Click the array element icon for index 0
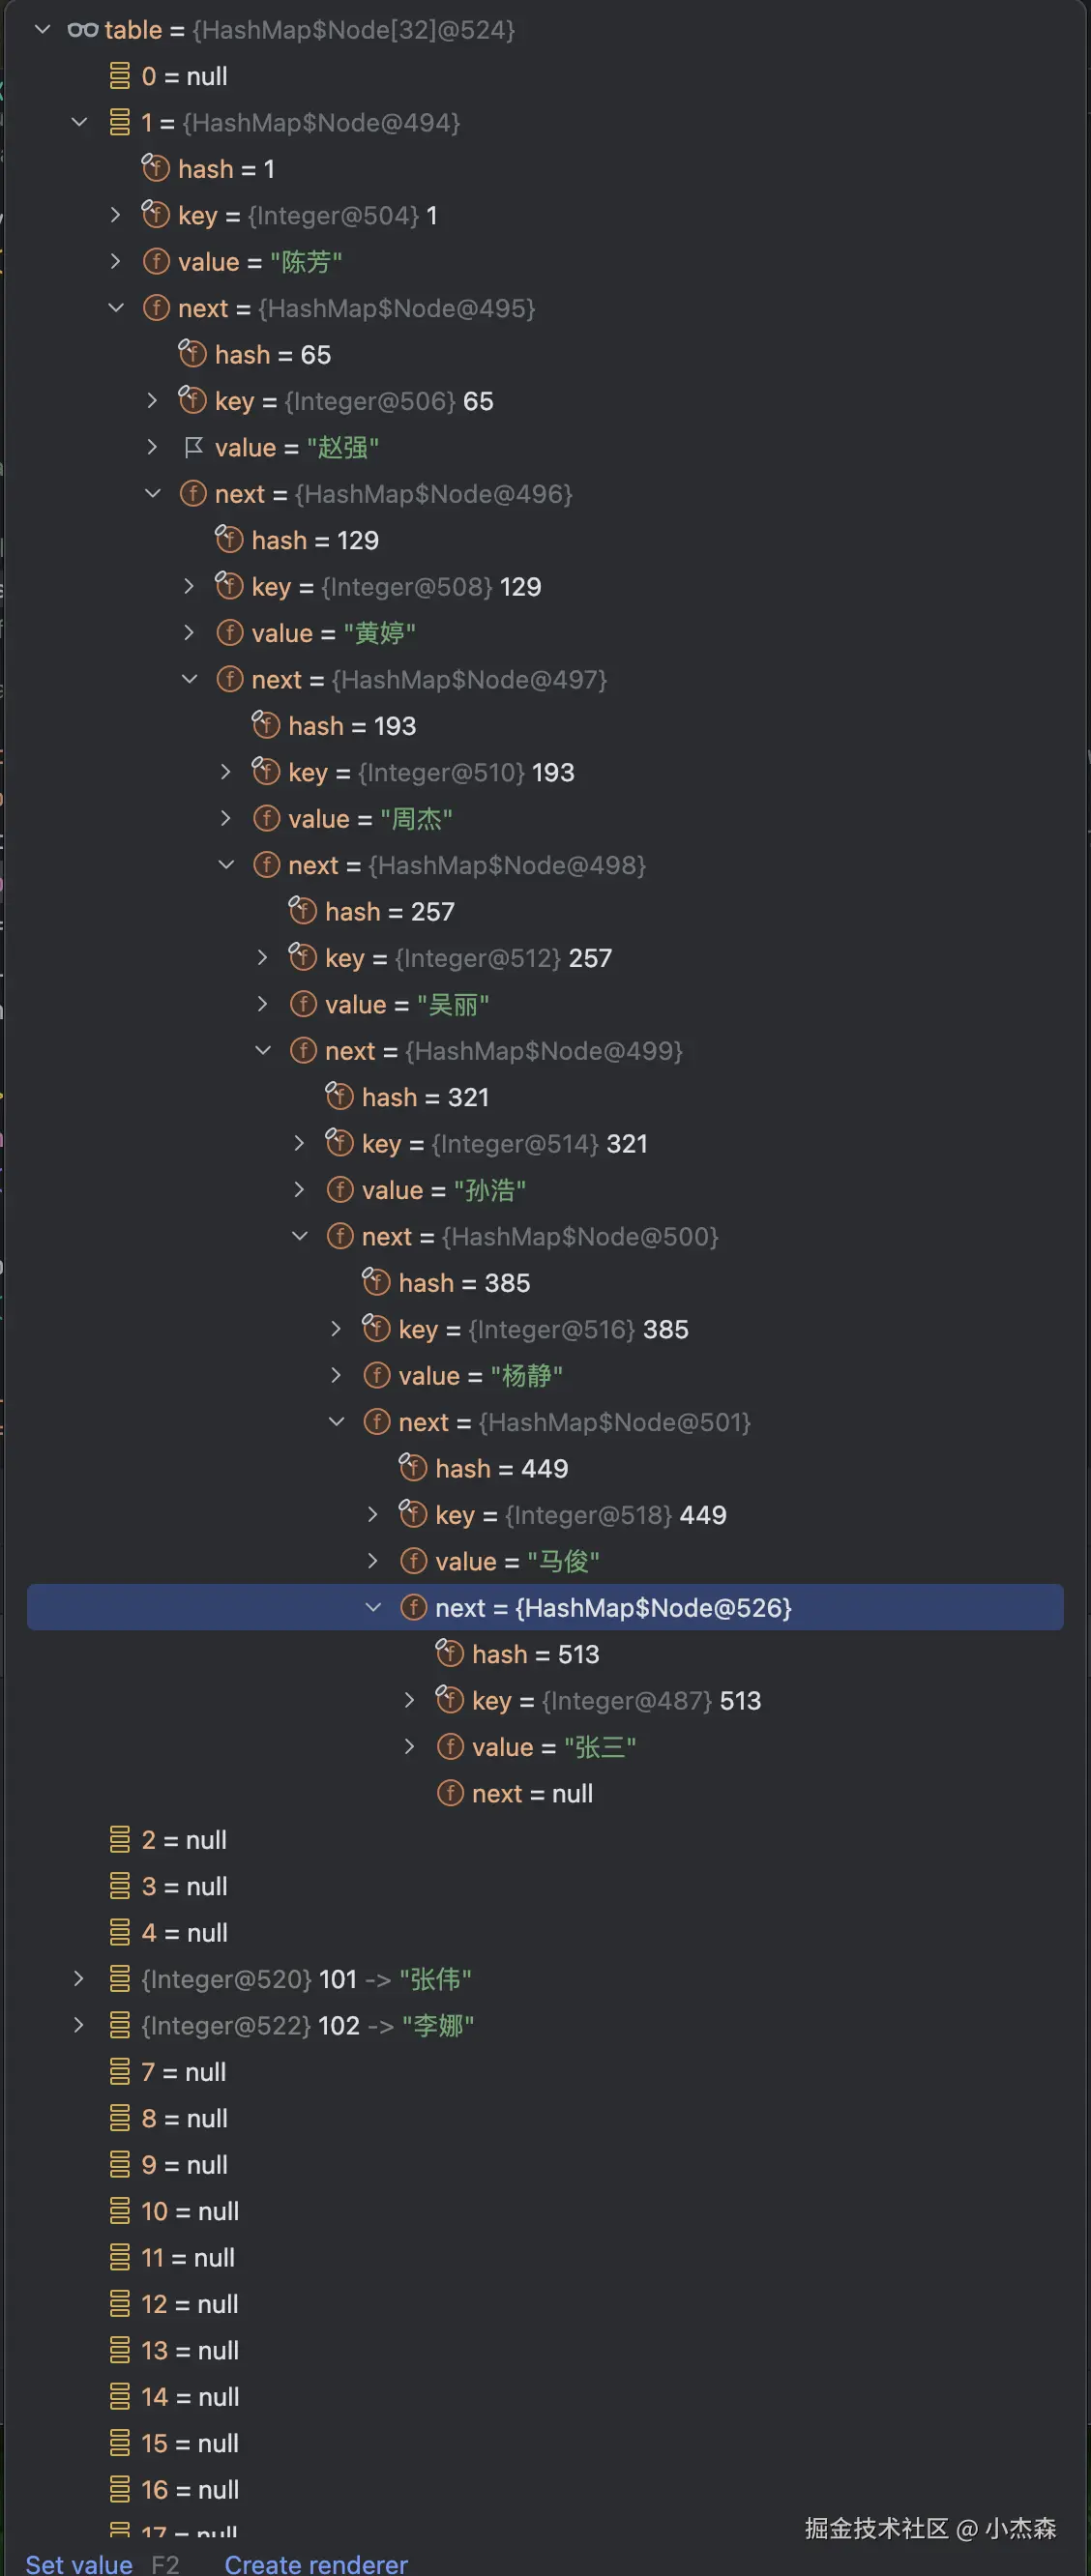Viewport: 1091px width, 2576px height. (119, 75)
